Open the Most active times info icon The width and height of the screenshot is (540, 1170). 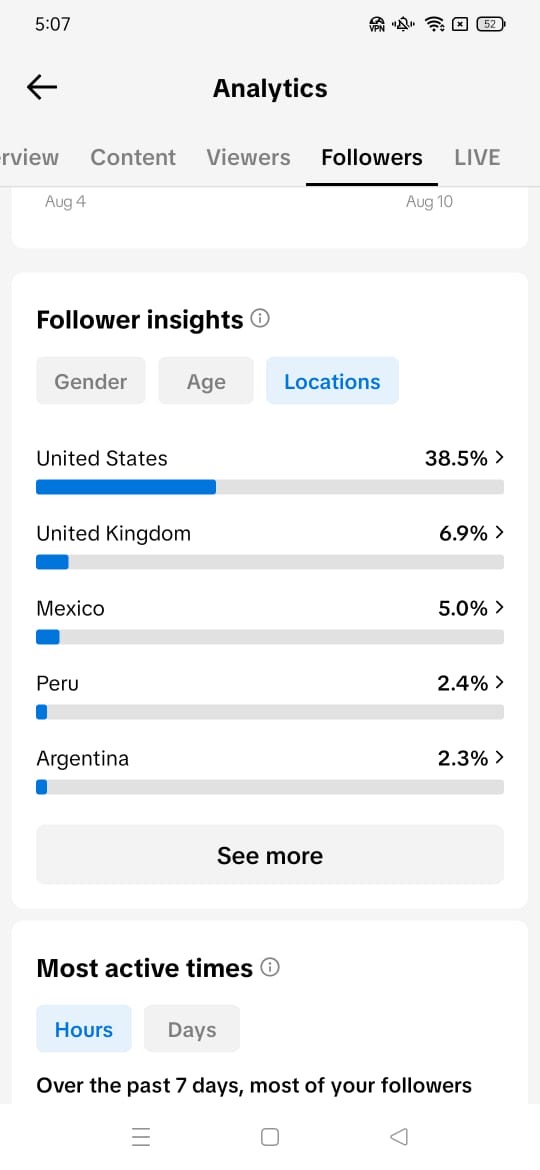tap(270, 968)
